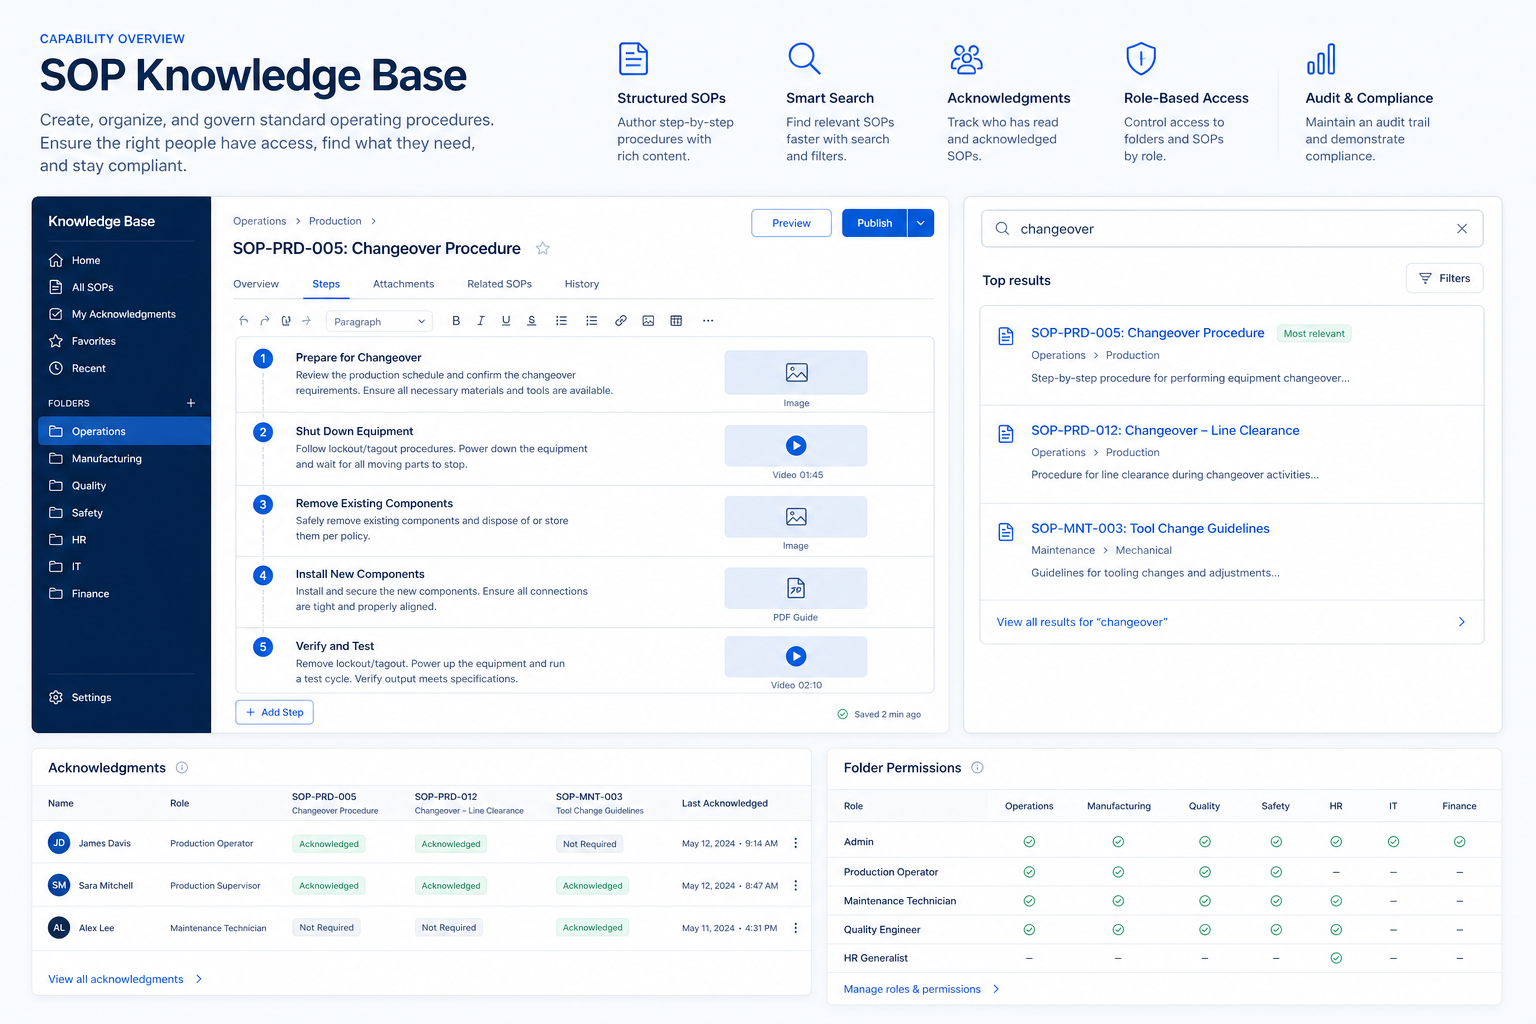Image resolution: width=1536 pixels, height=1024 pixels.
Task: Play the Verify and Test video
Action: [796, 656]
